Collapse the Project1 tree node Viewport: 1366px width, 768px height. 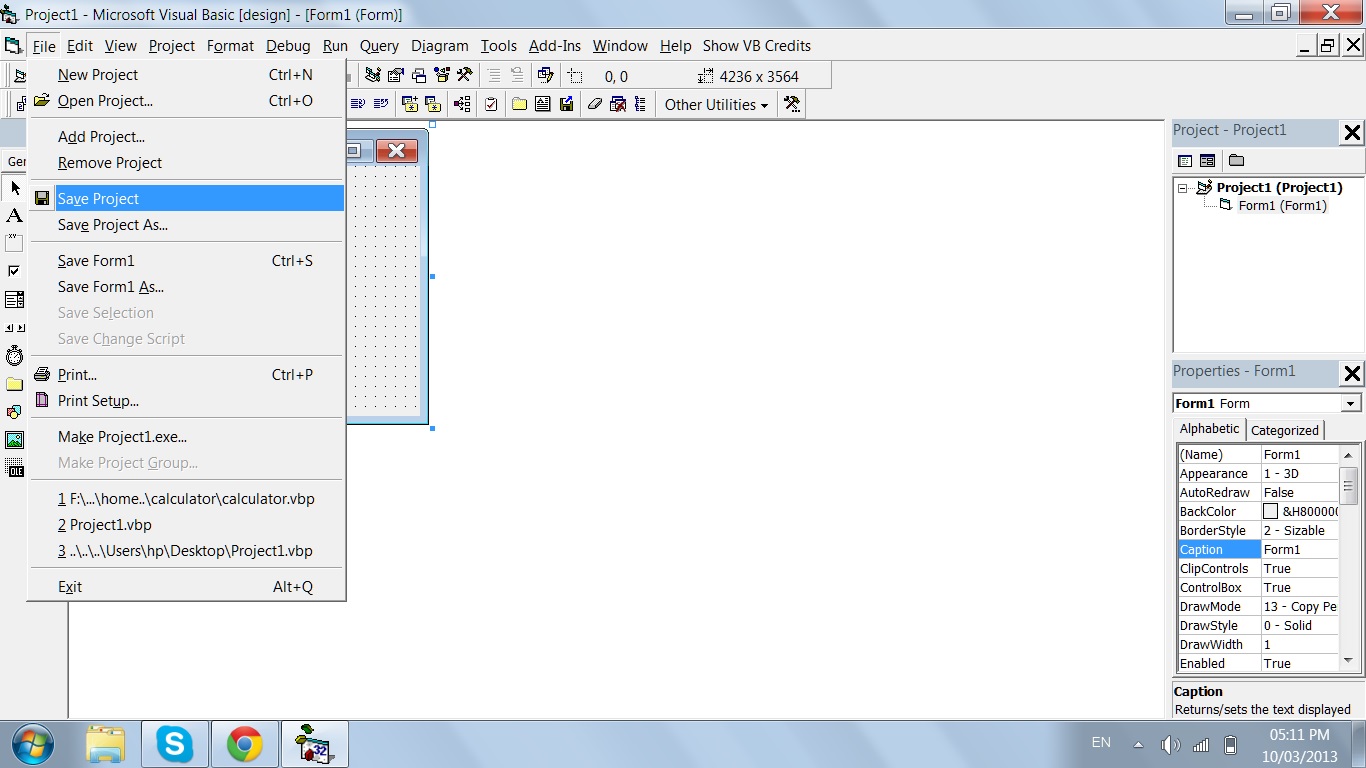click(1183, 188)
